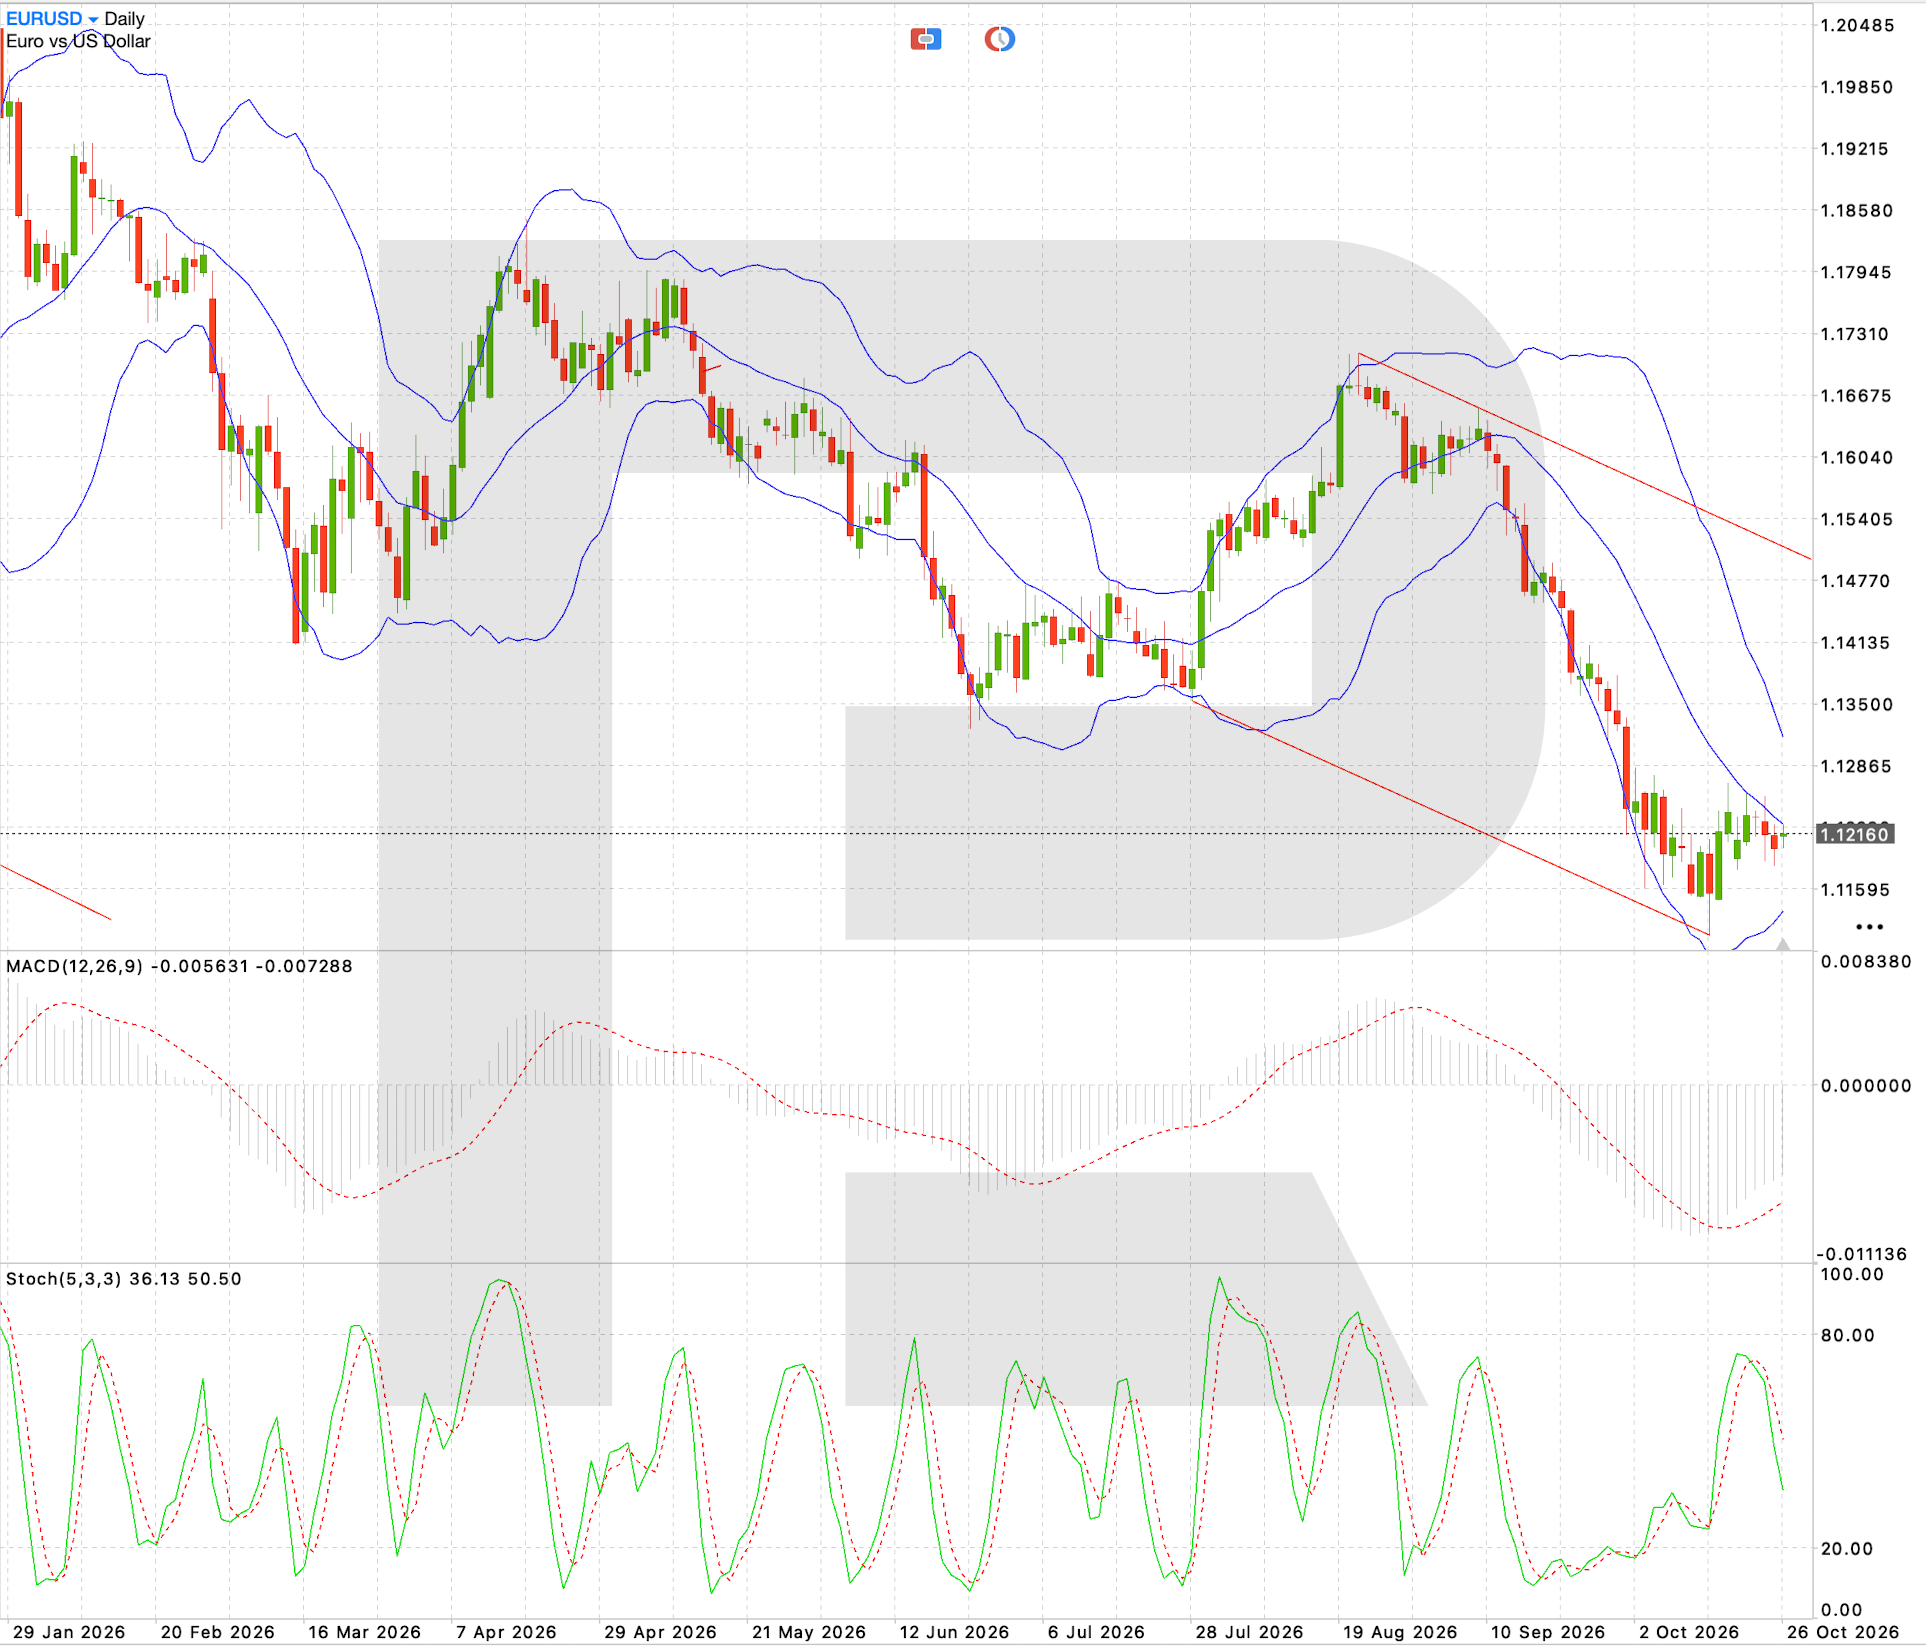Viewport: 1926px width, 1646px height.
Task: Click the 1.11595 price scale value
Action: coord(1855,889)
